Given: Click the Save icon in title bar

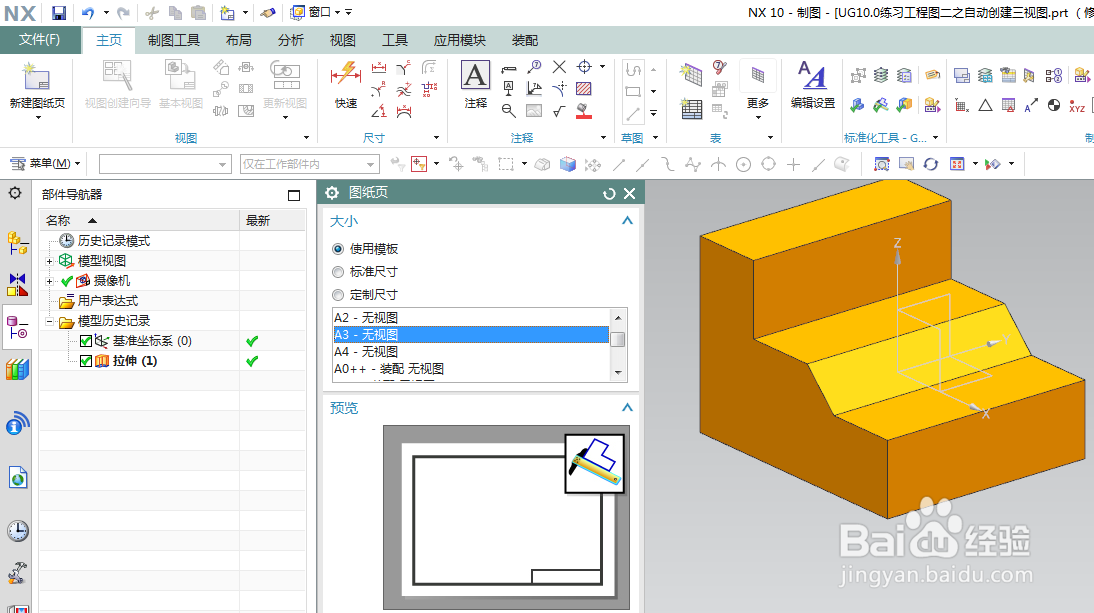Looking at the screenshot, I should coord(59,13).
